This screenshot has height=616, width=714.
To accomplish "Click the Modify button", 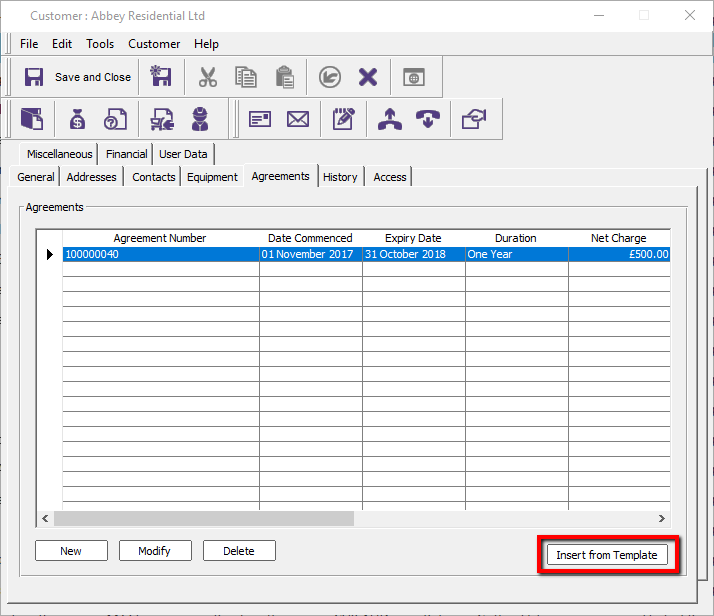I will pyautogui.click(x=155, y=551).
